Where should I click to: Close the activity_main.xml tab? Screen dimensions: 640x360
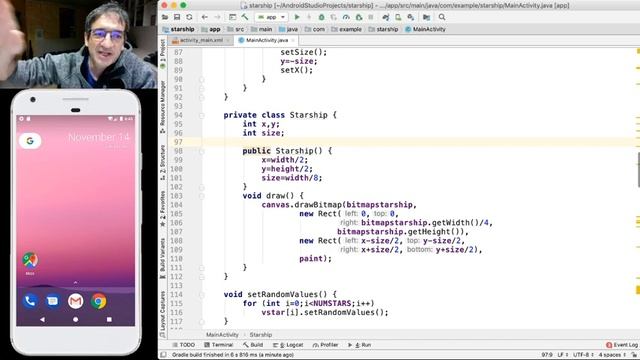pyautogui.click(x=228, y=40)
